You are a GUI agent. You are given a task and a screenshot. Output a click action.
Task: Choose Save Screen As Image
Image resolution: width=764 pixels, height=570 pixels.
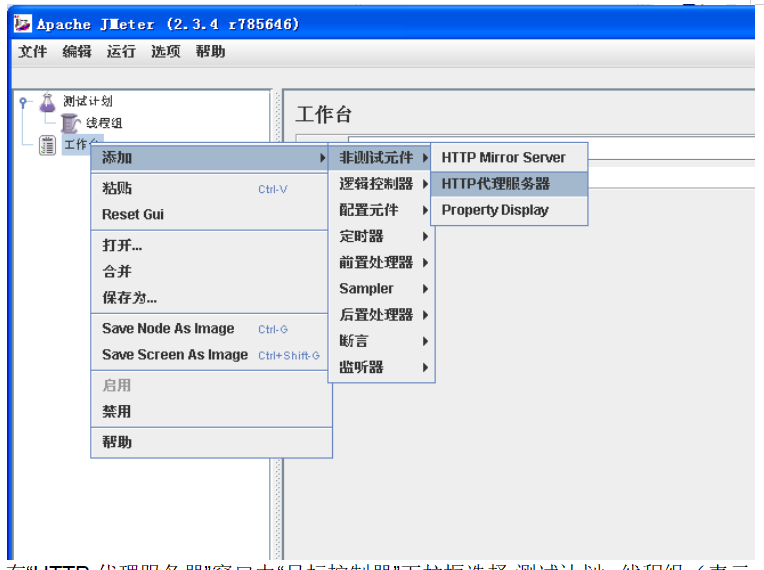click(x=210, y=355)
